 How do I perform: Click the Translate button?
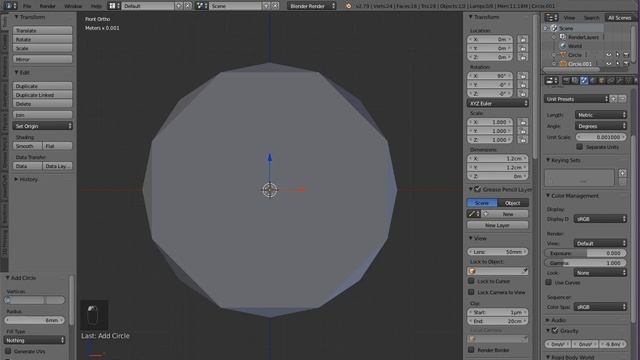(42, 30)
